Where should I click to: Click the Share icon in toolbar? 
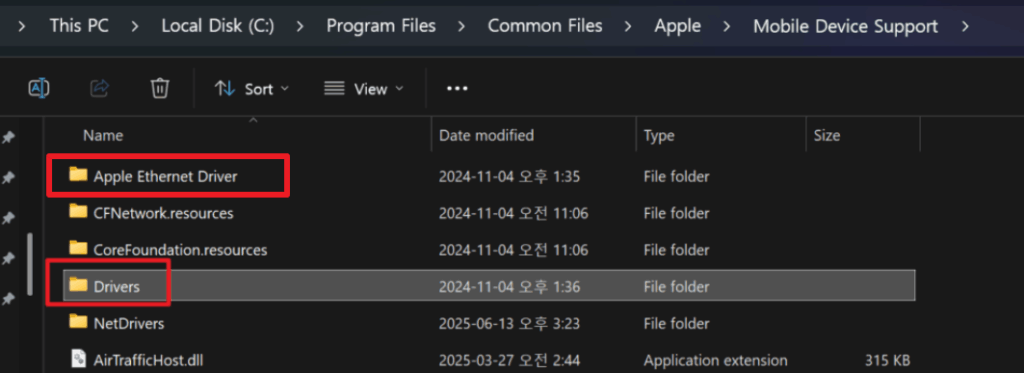point(99,88)
